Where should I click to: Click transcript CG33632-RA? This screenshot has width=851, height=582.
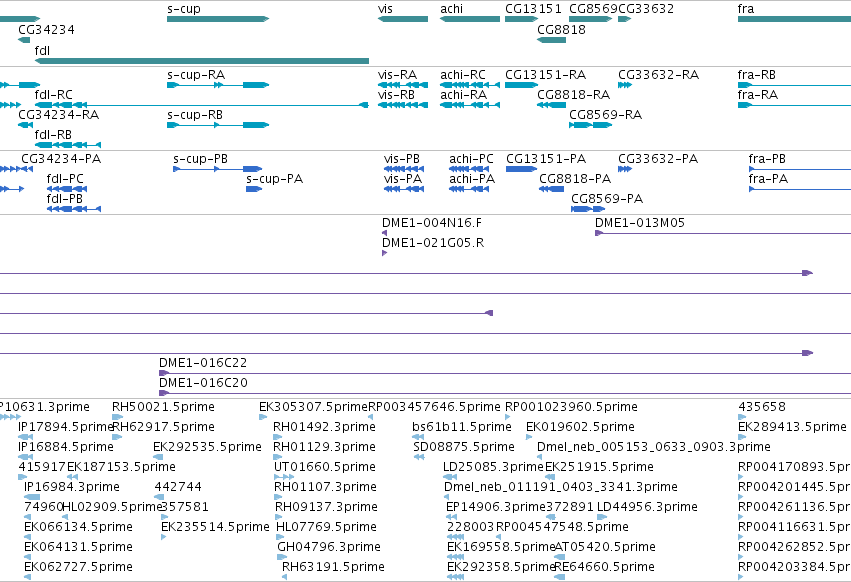tap(625, 85)
